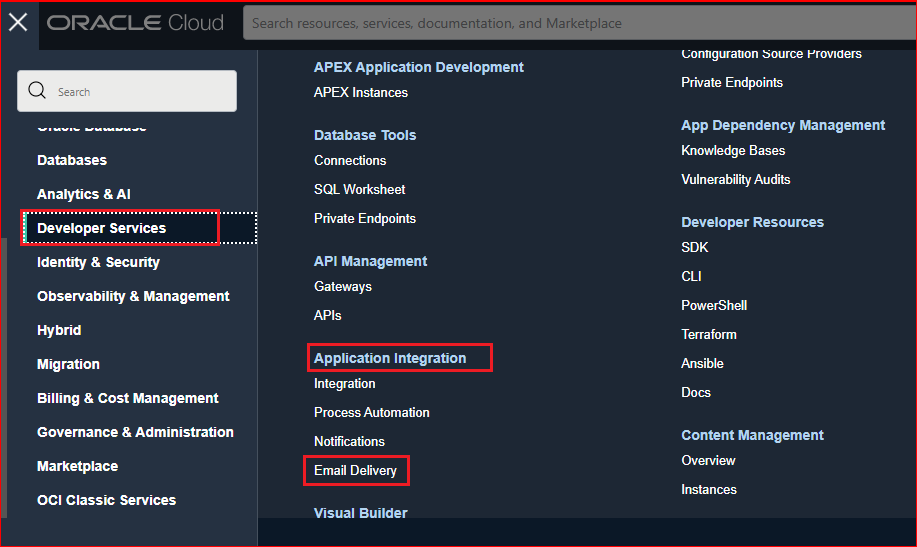Go to Content Management Instances
Viewport: 917px width, 547px height.
tap(709, 490)
